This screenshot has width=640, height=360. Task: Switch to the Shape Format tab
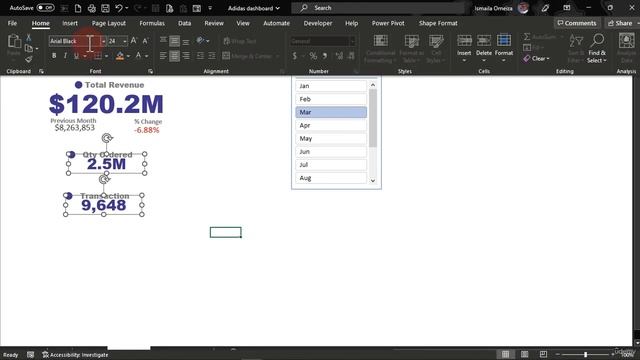point(438,23)
